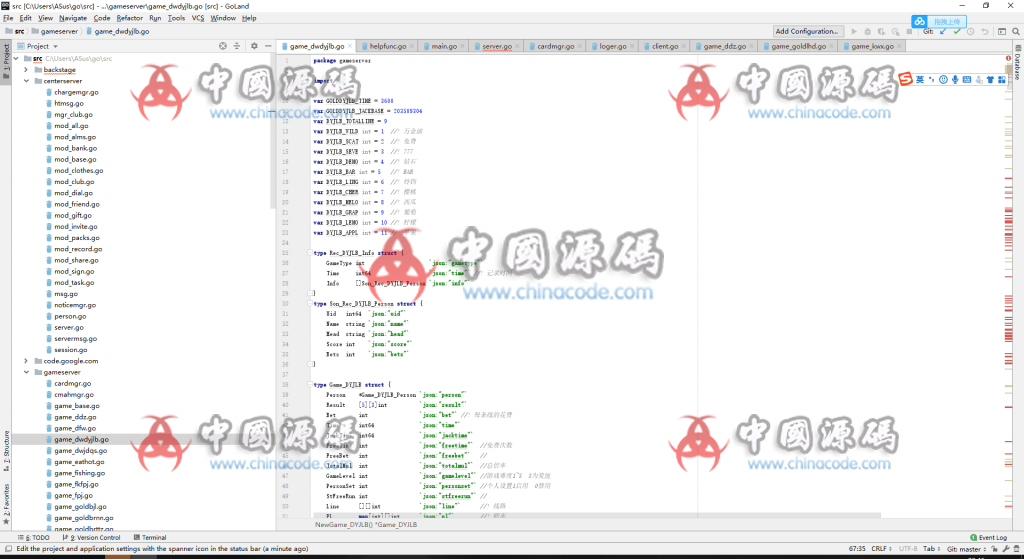Close the server.go tab
The height and width of the screenshot is (559, 1024).
pyautogui.click(x=519, y=46)
